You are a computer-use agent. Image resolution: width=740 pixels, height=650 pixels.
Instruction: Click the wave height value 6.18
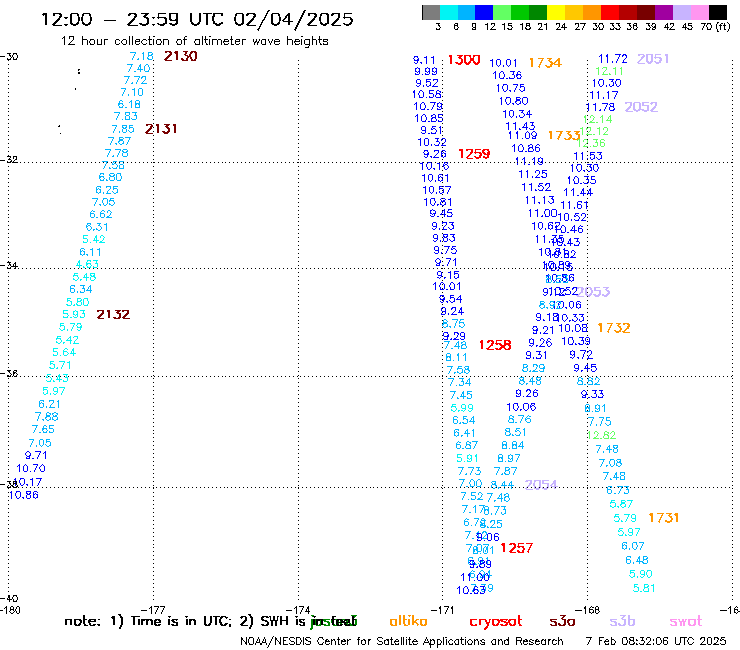[x=129, y=104]
